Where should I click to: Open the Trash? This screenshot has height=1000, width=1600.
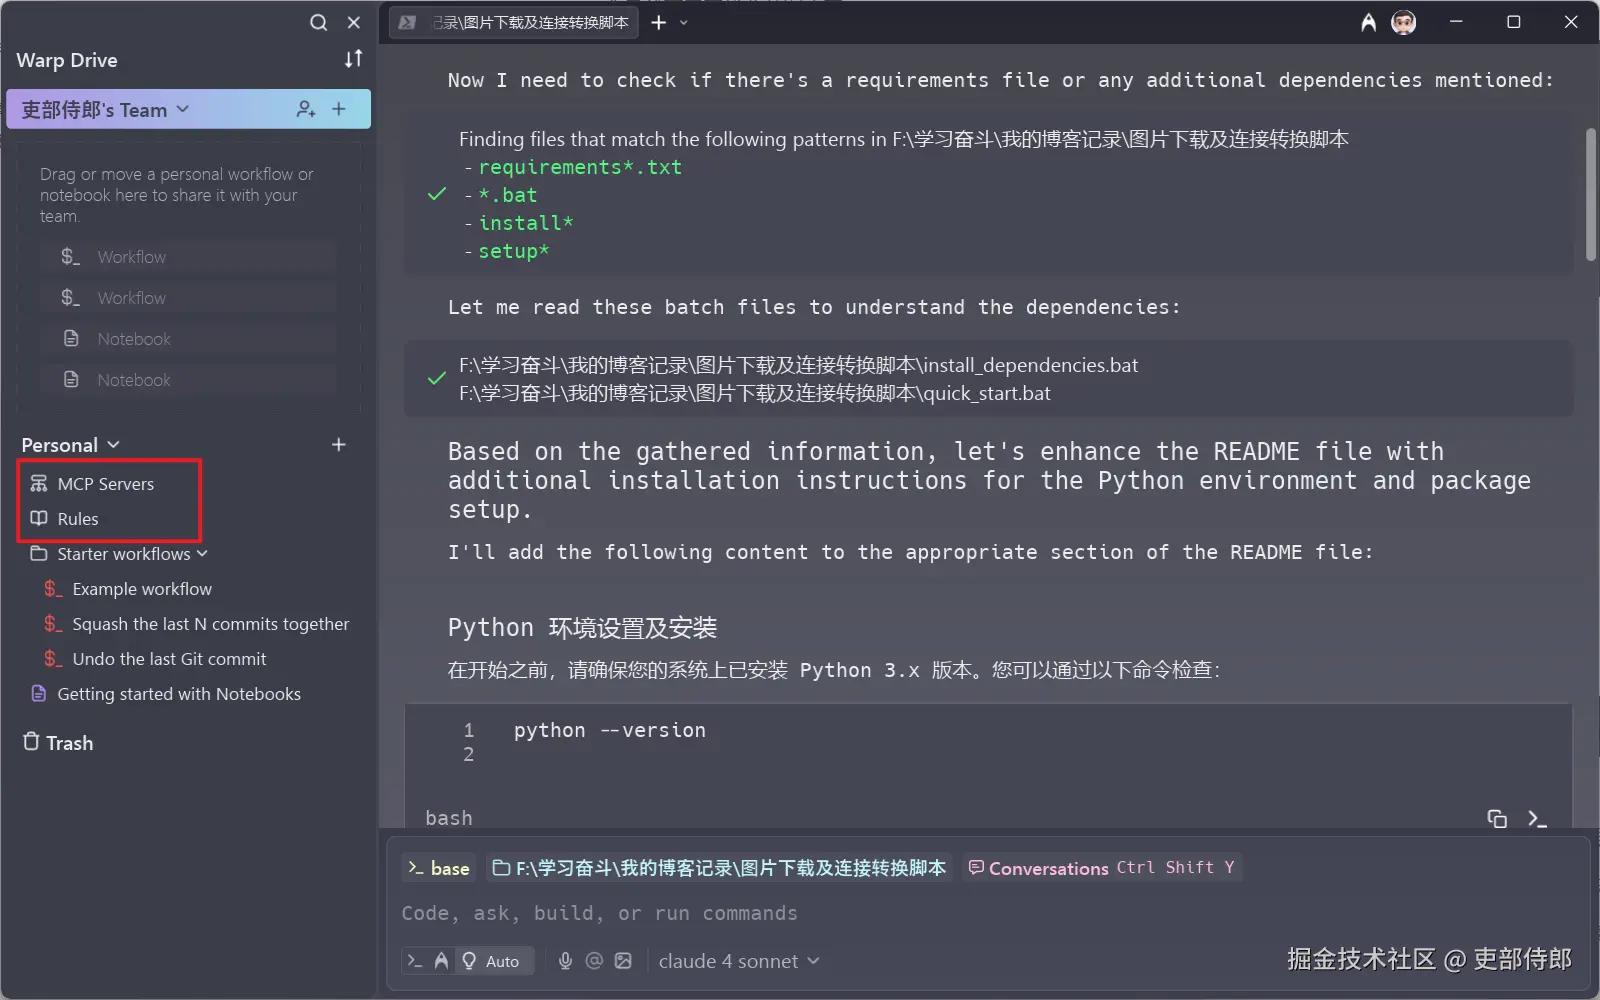(58, 742)
